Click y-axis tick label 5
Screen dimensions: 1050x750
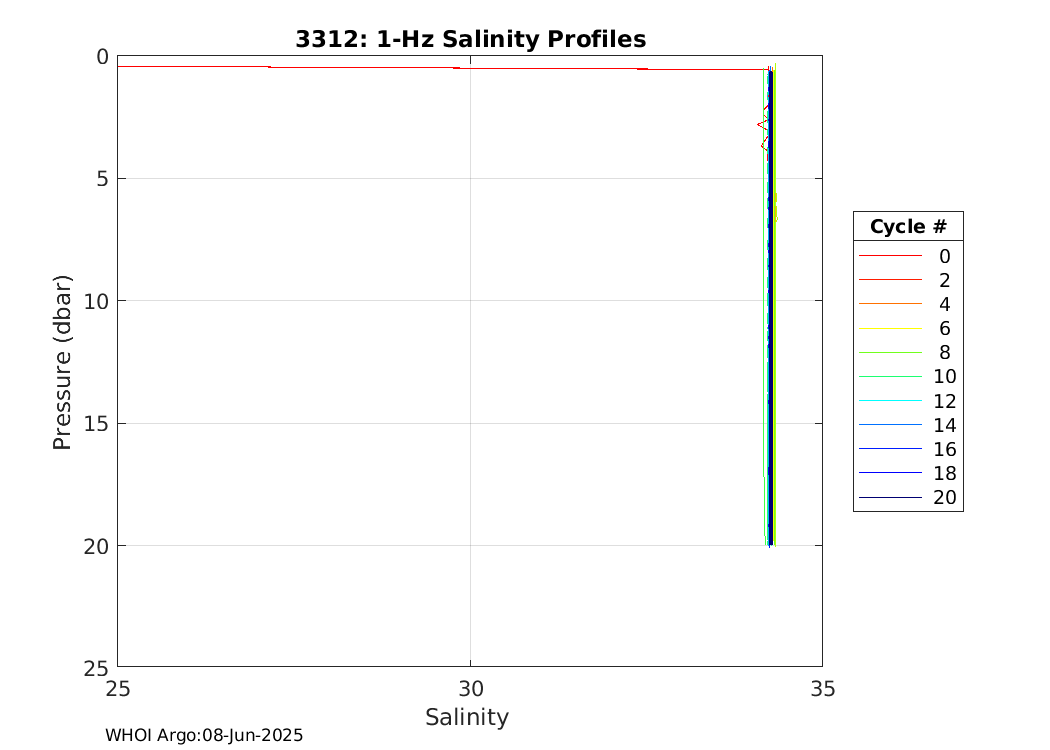pyautogui.click(x=102, y=179)
